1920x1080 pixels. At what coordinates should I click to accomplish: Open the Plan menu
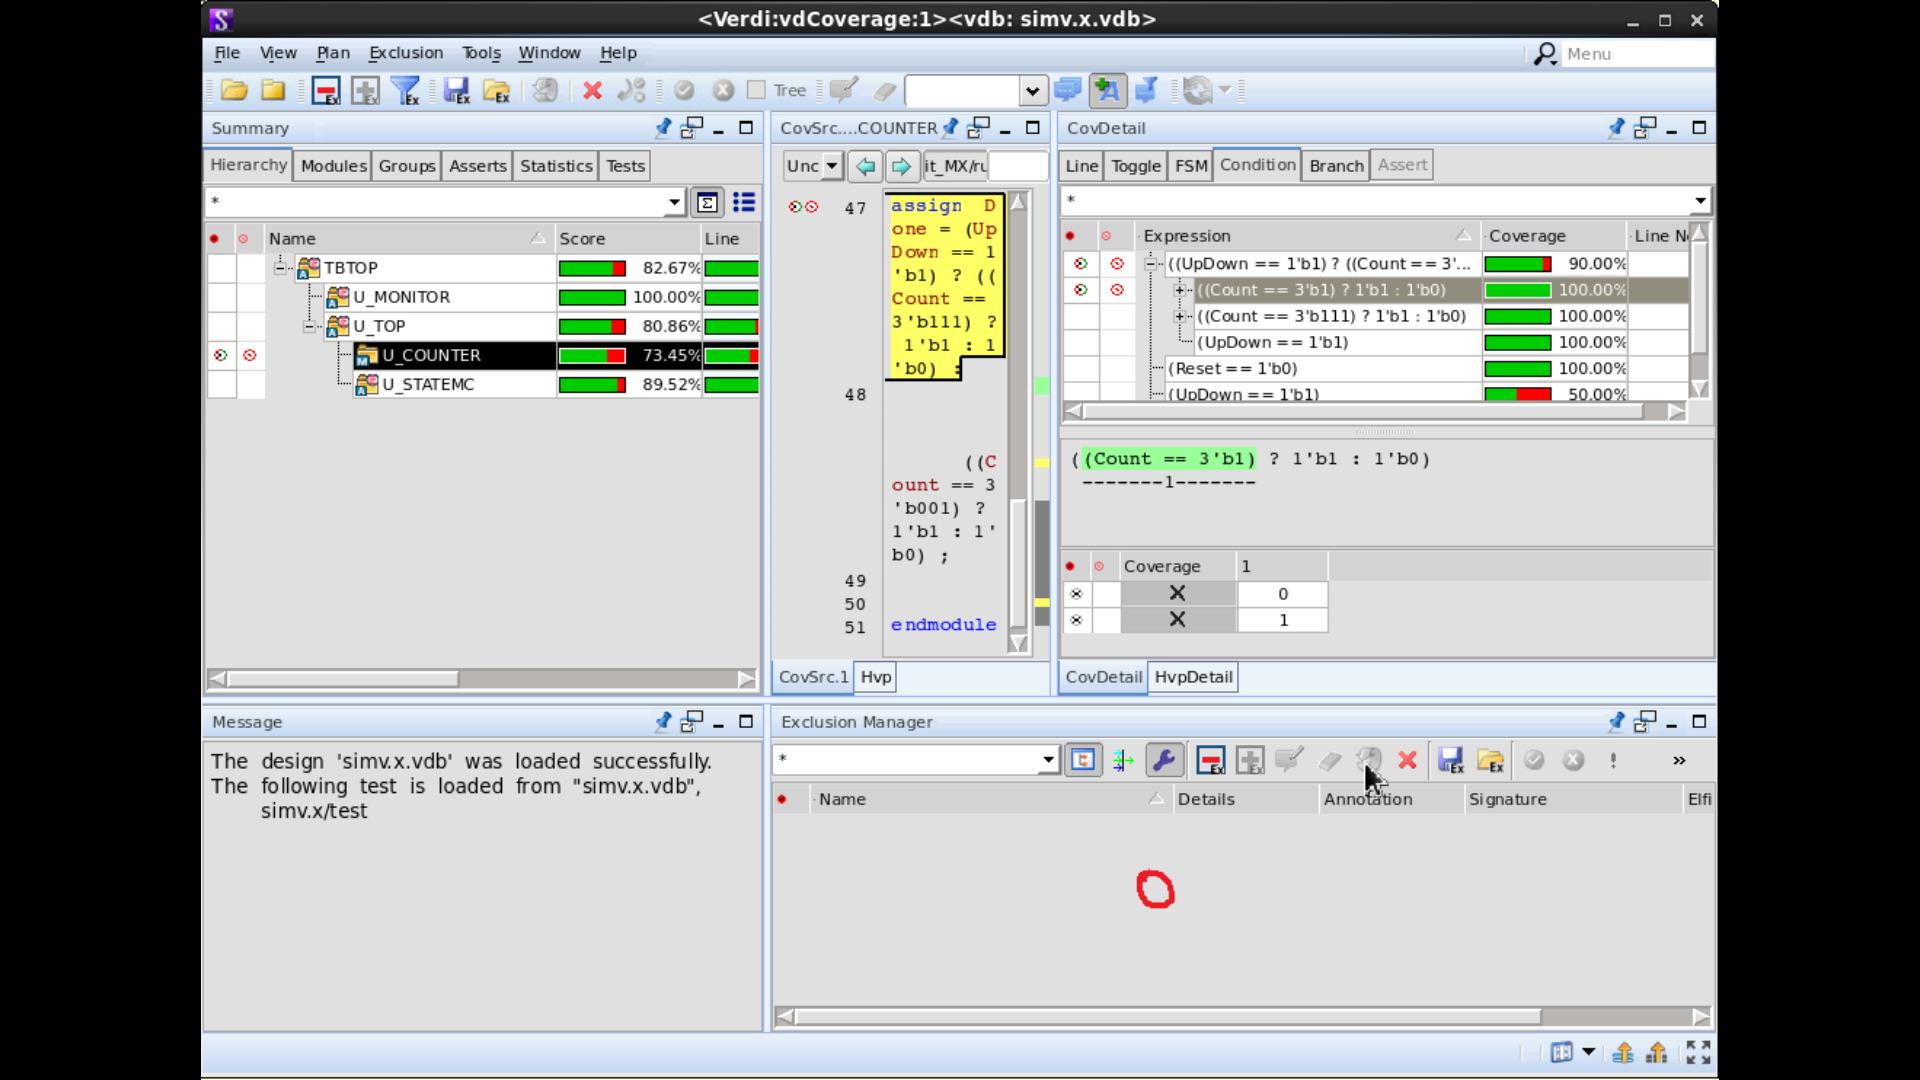coord(333,53)
